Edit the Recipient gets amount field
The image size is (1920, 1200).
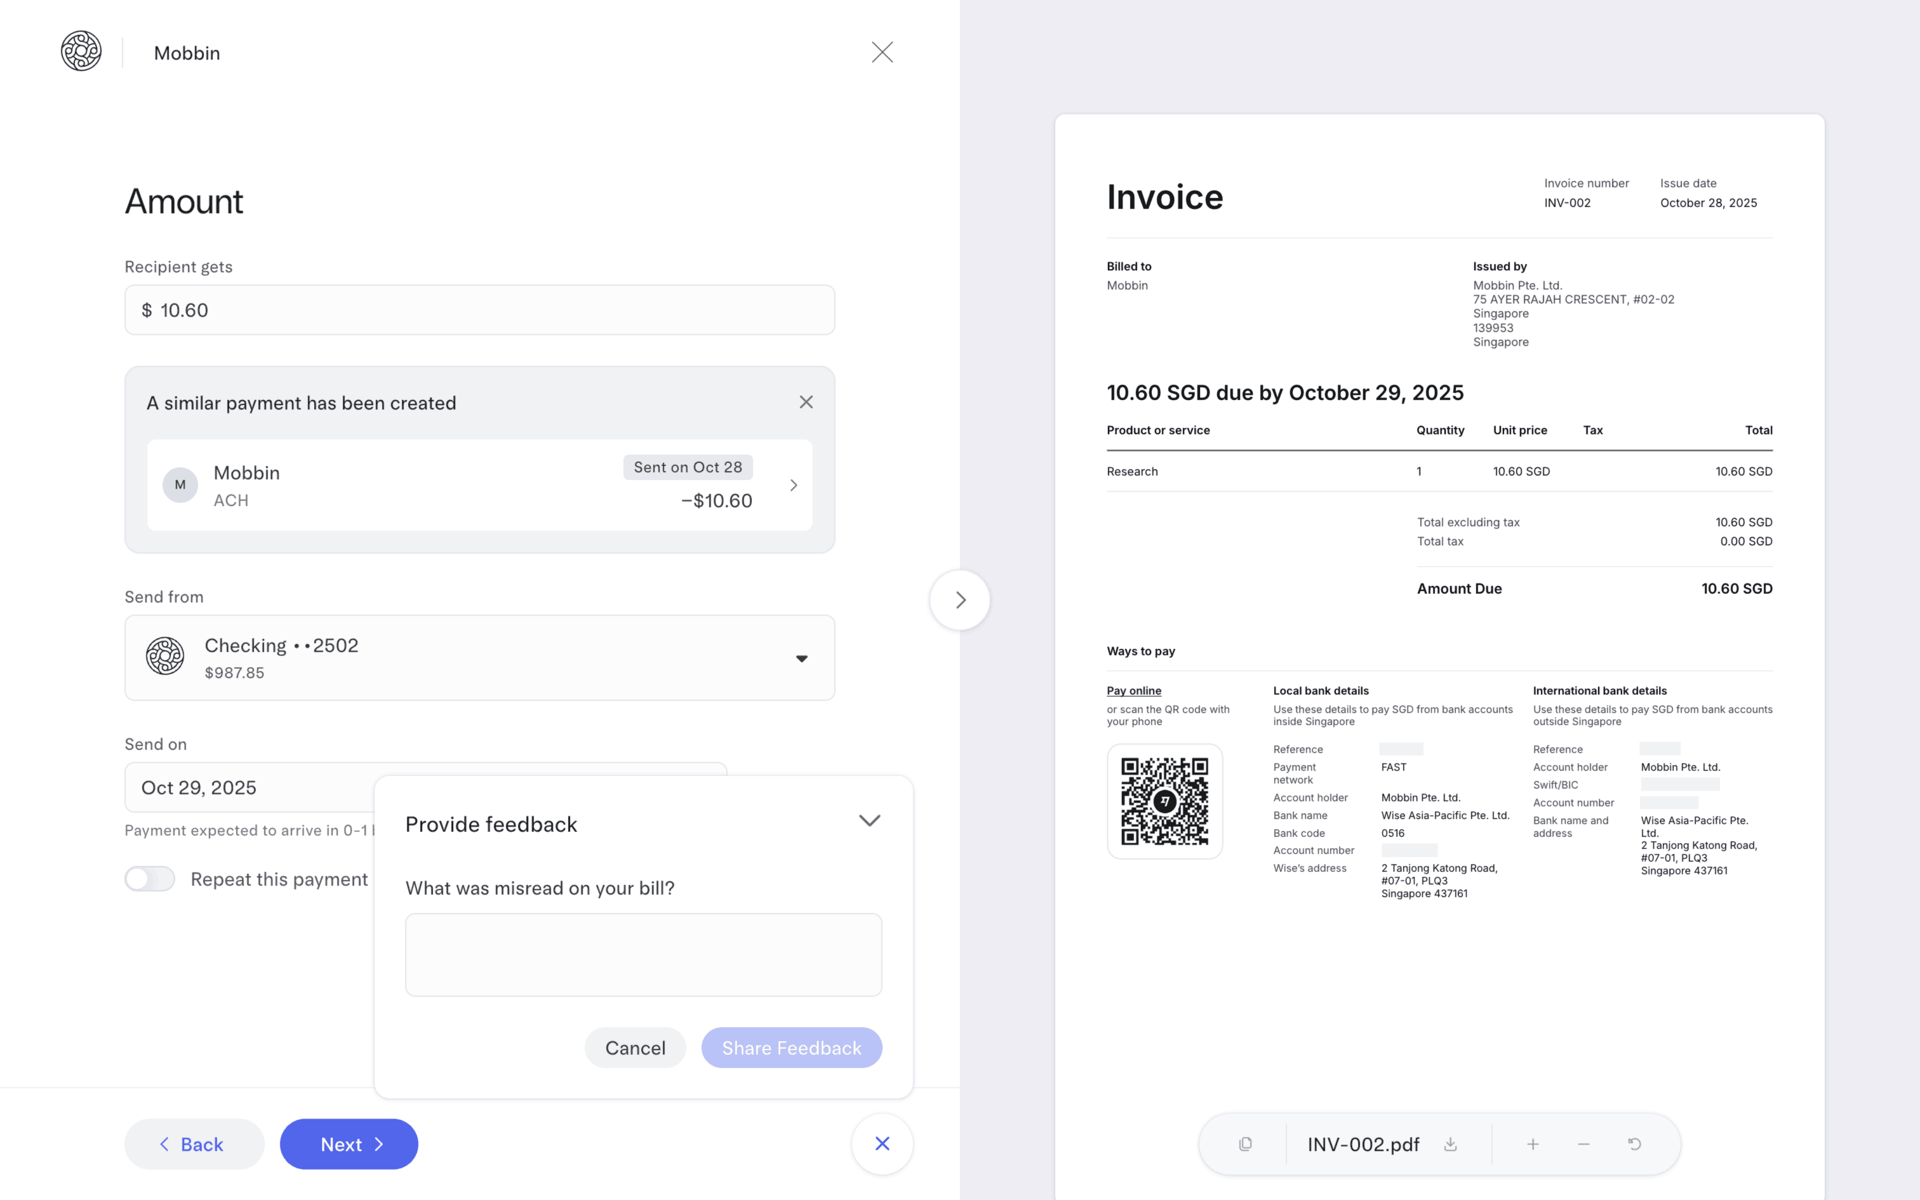click(x=479, y=310)
